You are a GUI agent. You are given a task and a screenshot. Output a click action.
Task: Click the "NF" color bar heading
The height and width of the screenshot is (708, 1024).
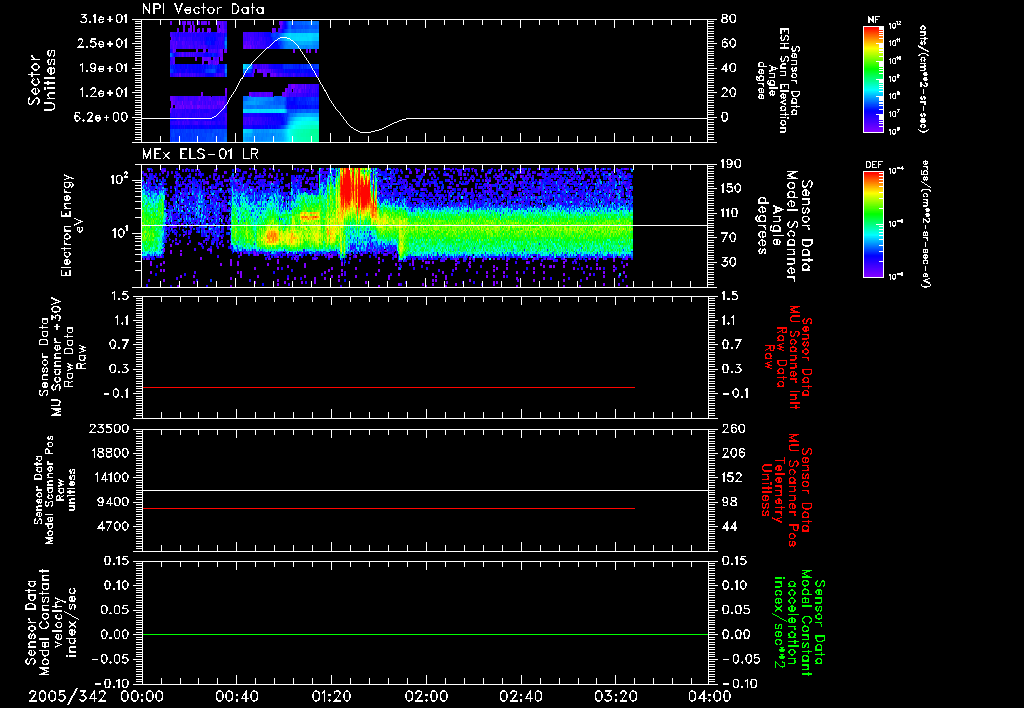tap(873, 20)
